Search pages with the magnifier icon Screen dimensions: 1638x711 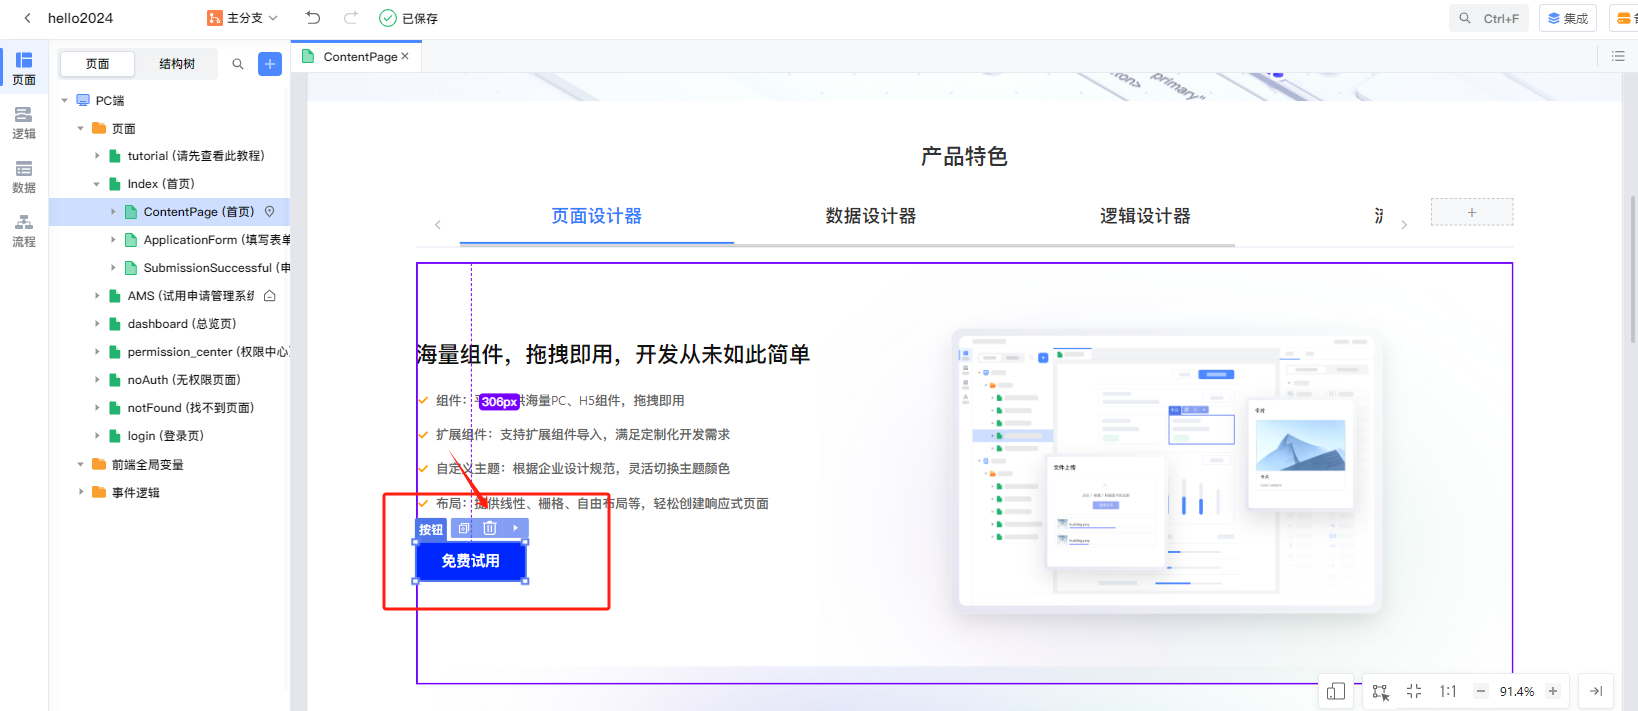[238, 64]
